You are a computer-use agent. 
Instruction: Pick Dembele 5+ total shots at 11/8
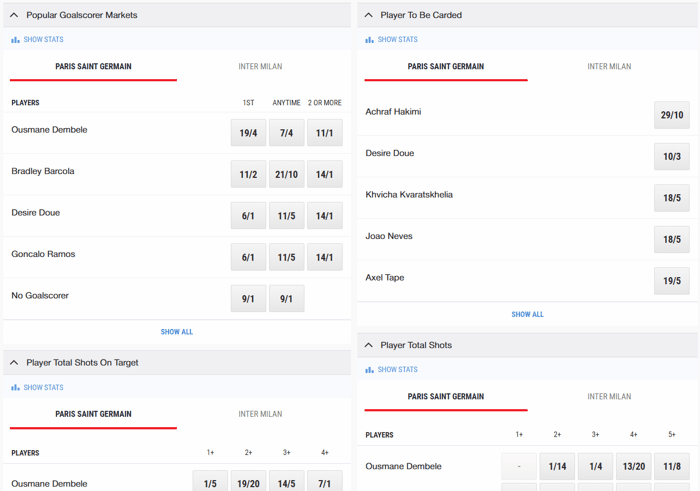pyautogui.click(x=672, y=466)
